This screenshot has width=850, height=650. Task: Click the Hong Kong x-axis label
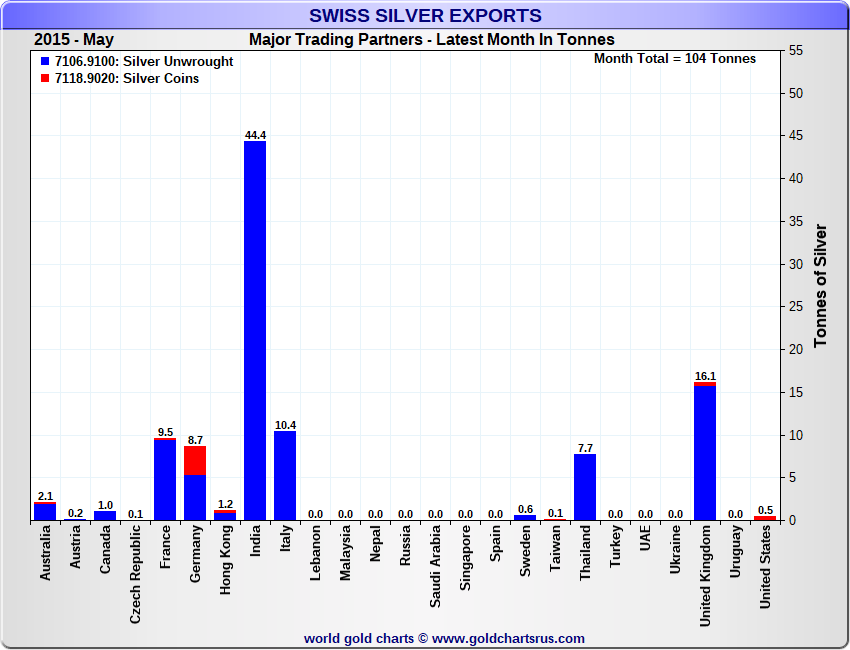(x=226, y=565)
